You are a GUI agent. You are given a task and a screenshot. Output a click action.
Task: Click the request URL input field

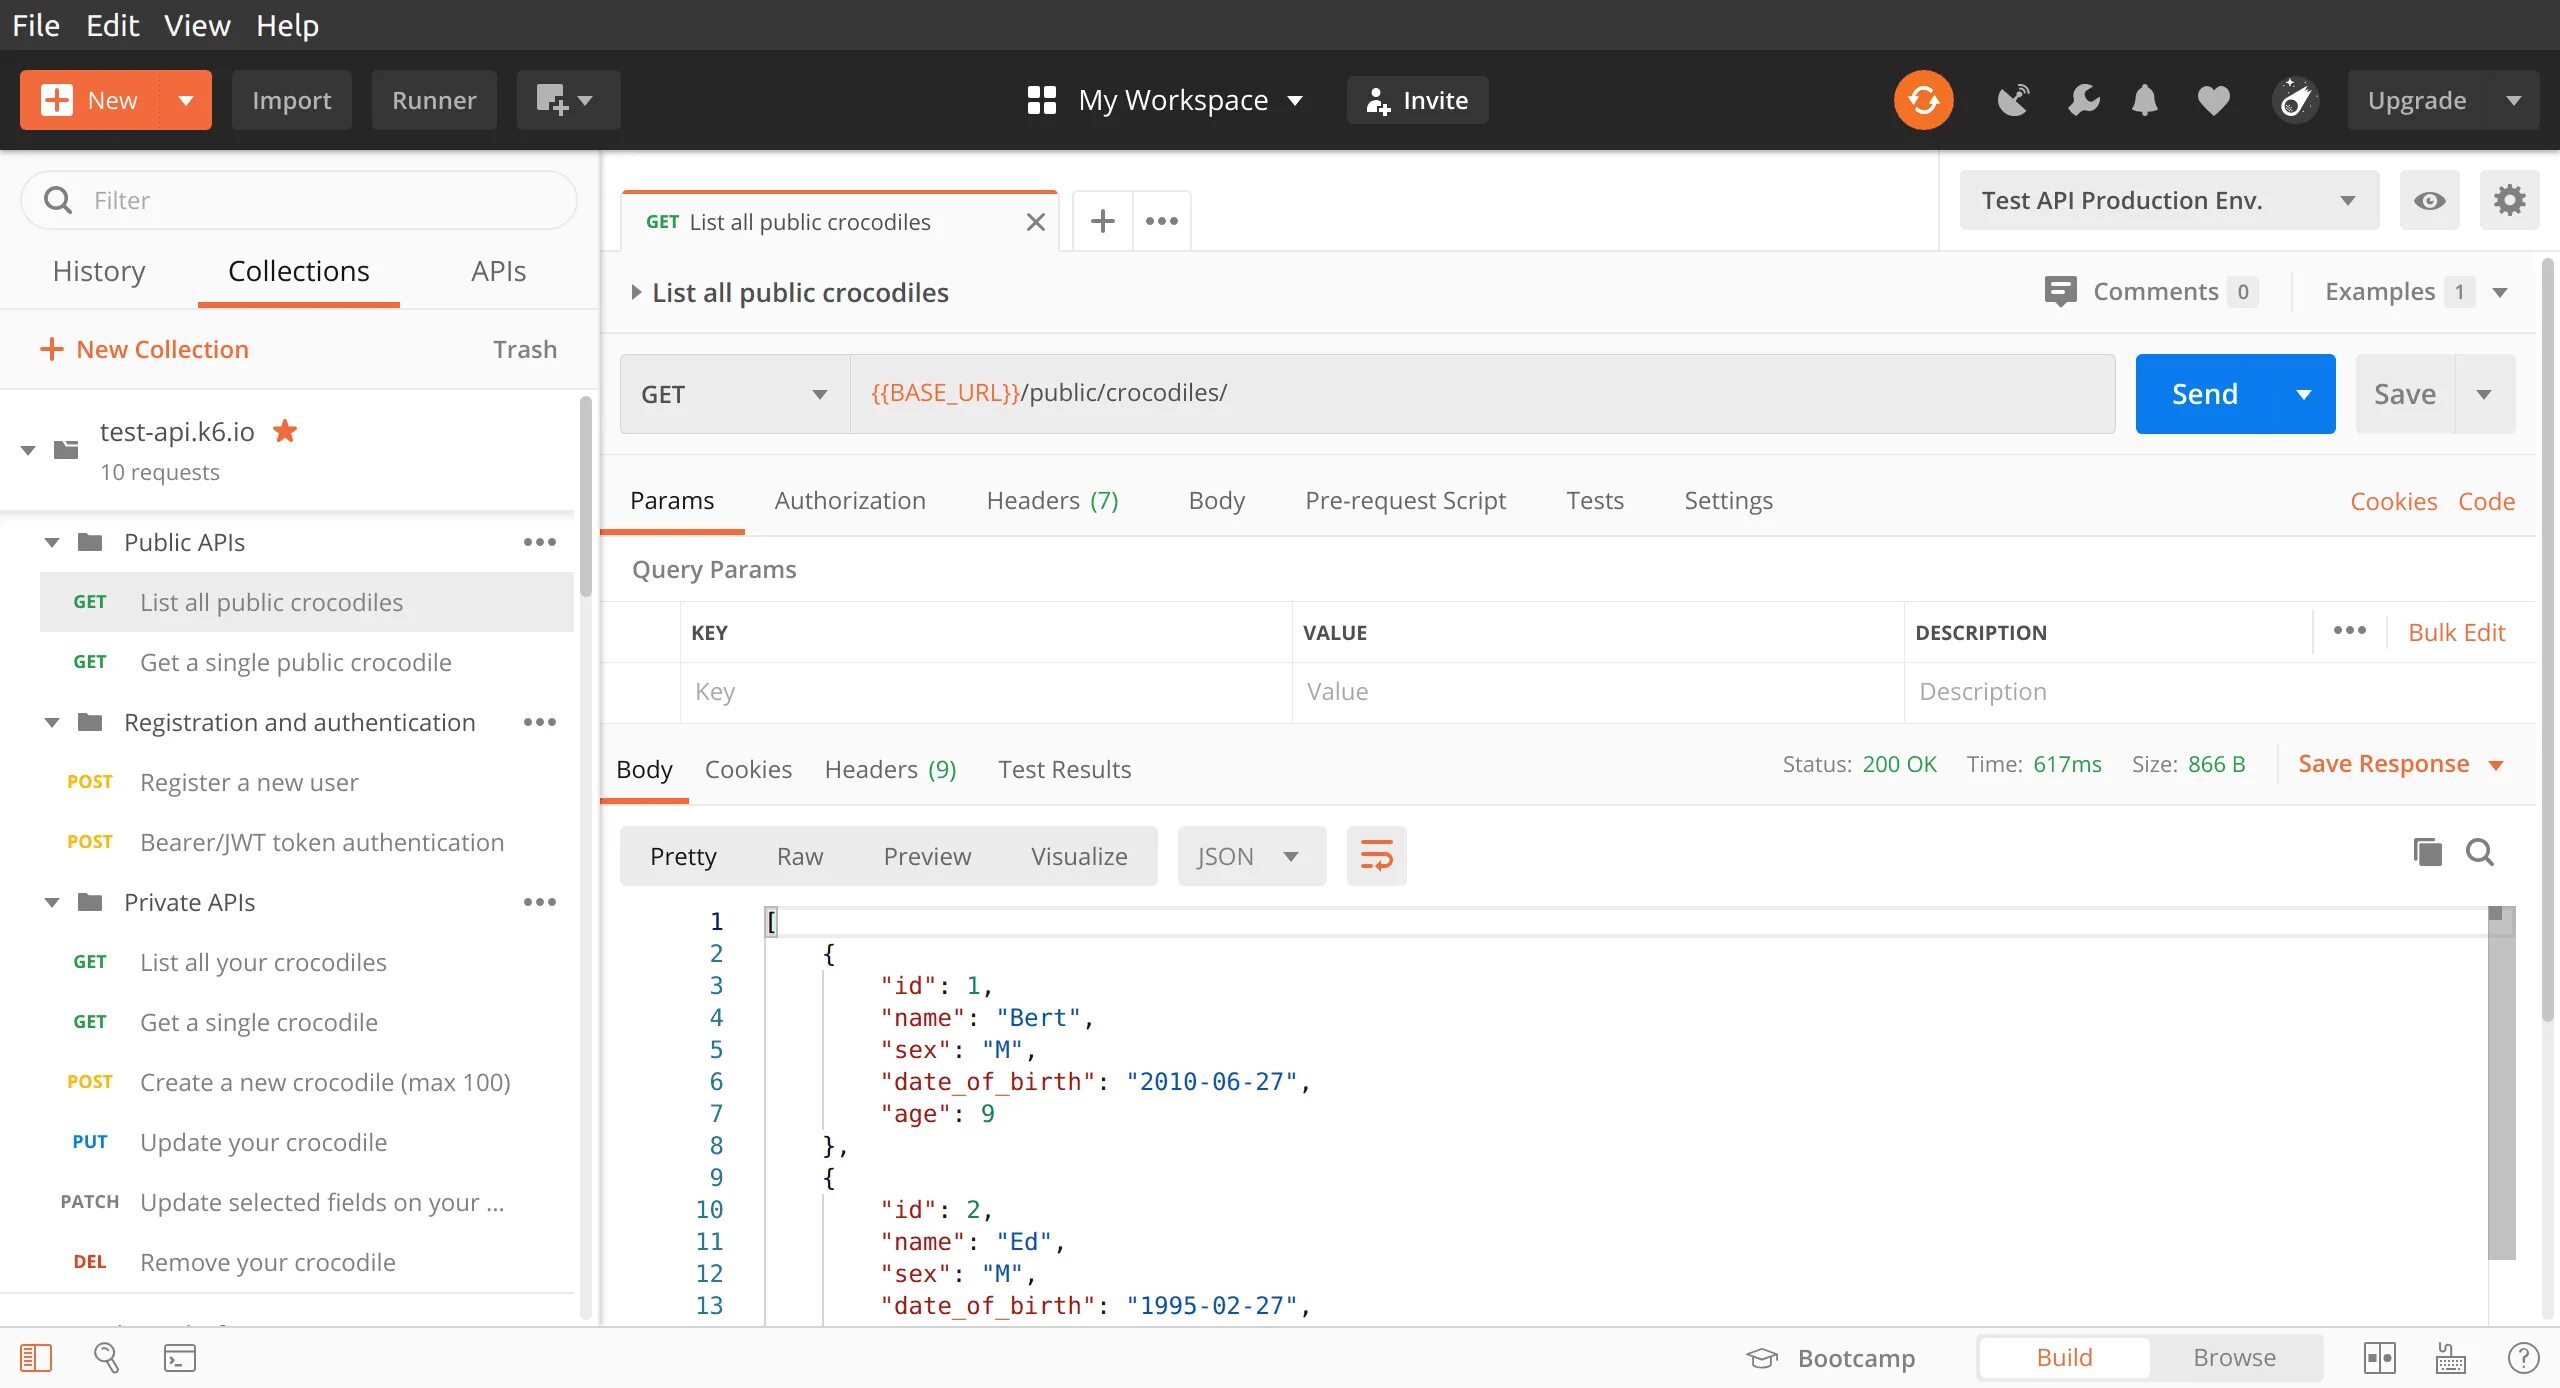[x=1480, y=394]
